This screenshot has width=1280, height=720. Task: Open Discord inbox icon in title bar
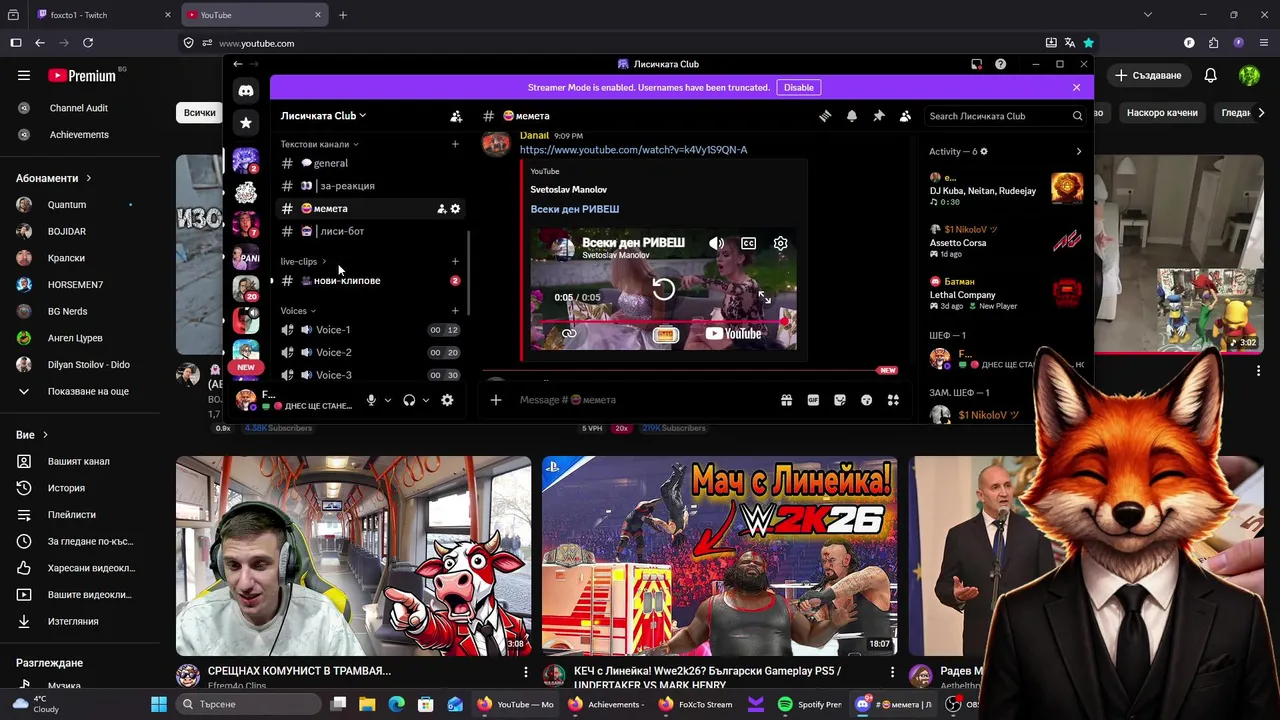[x=976, y=64]
